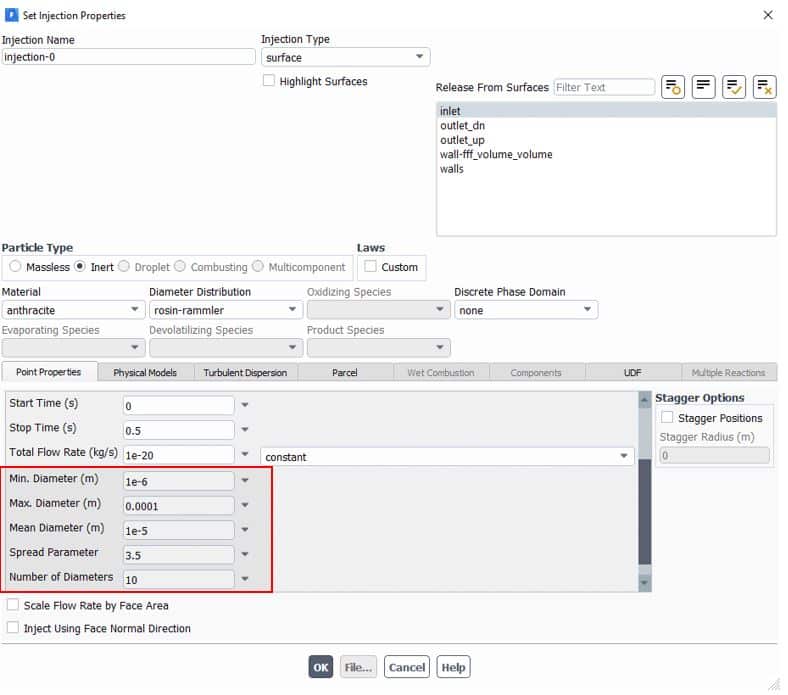Screen dimensions: 788x695
Task: Click the deselect-all surfaces X list icon
Action: [765, 87]
